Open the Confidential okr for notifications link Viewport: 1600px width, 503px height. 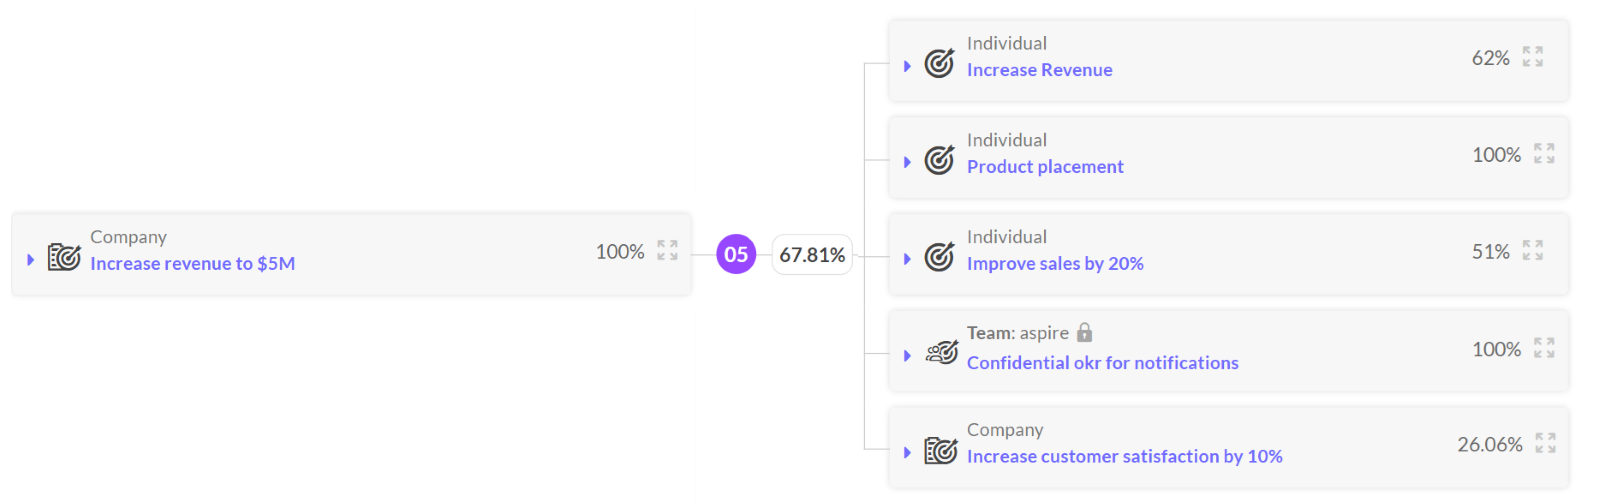1102,363
